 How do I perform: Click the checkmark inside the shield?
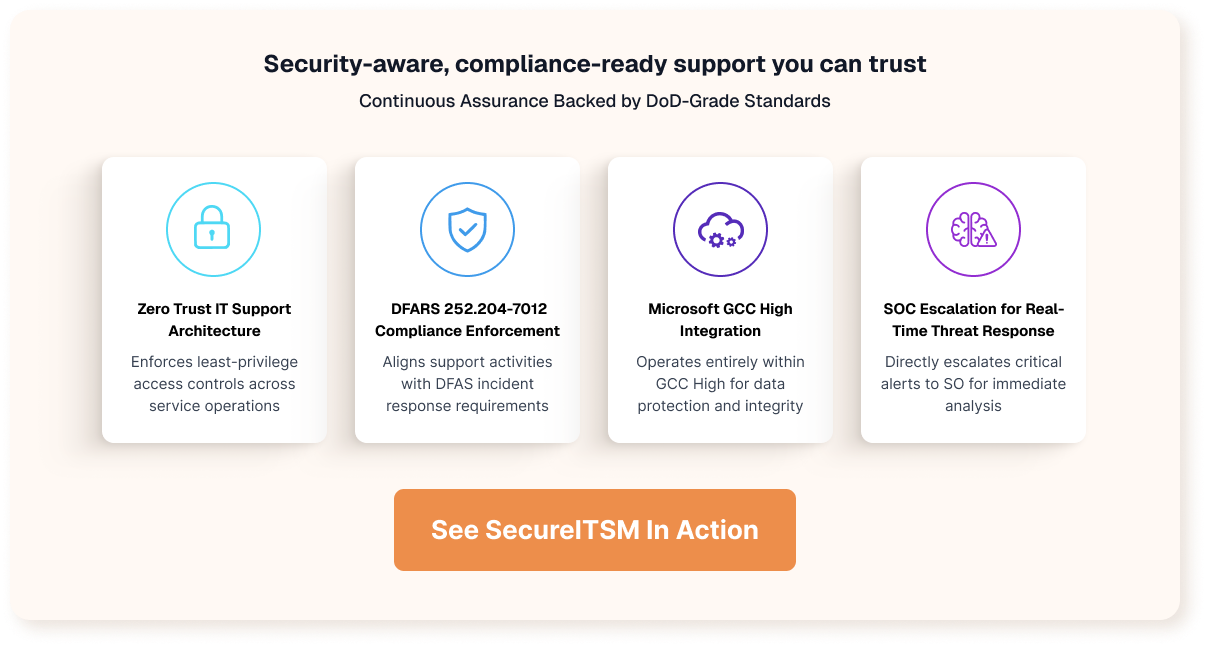pos(467,230)
